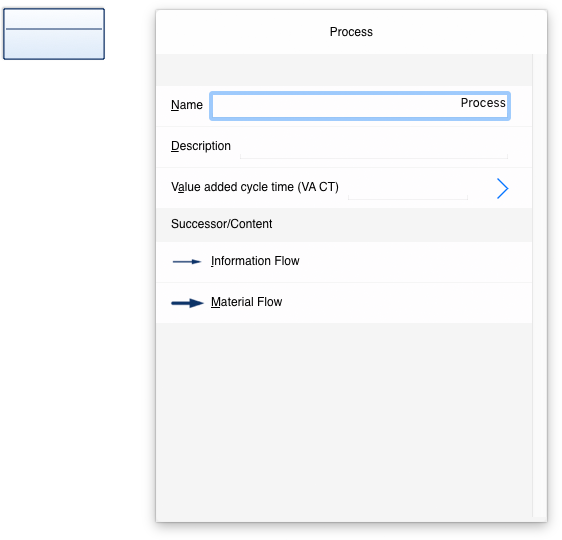Select the Process shape's upper header compartment
Screen dimensions: 562x540
tap(54, 19)
